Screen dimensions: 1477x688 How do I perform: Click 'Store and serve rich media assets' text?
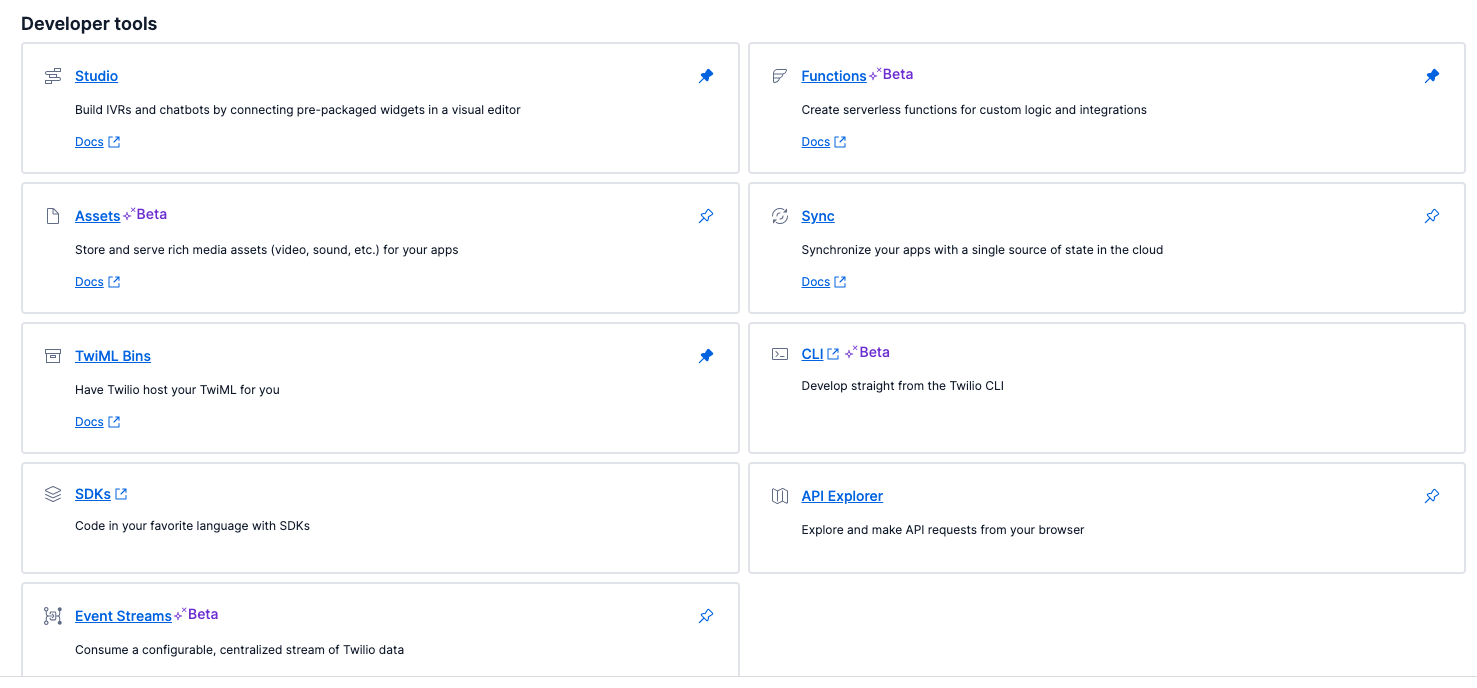[x=267, y=250]
